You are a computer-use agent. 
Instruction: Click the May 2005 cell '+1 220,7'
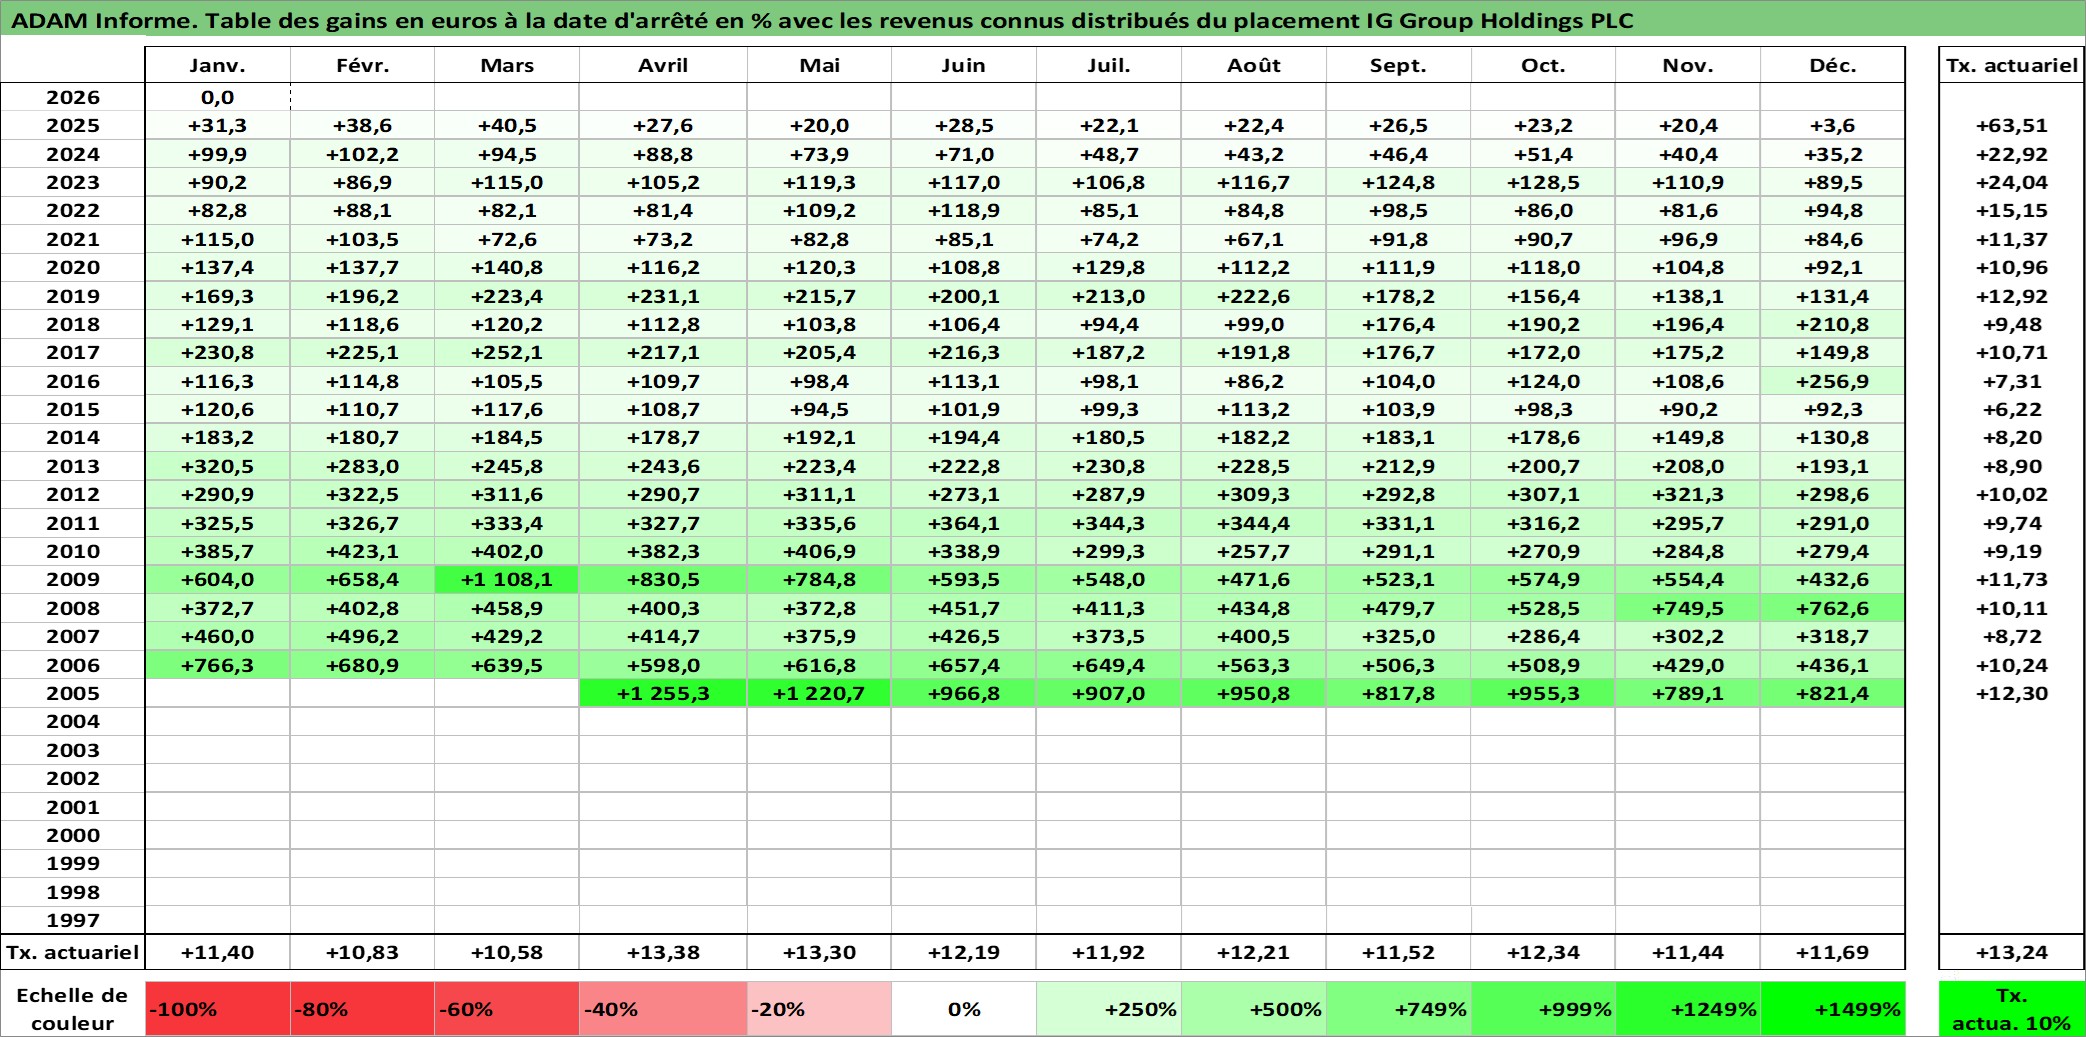(x=819, y=693)
